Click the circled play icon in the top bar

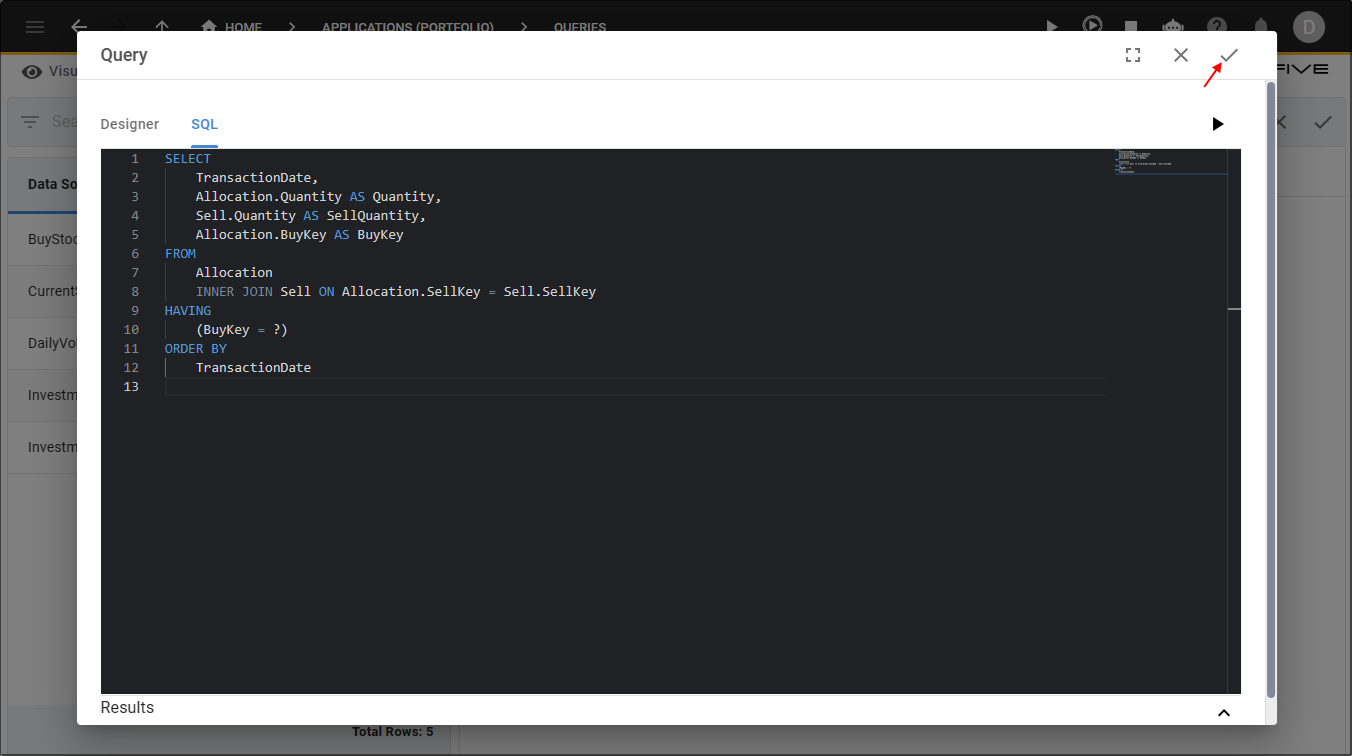[x=1092, y=26]
